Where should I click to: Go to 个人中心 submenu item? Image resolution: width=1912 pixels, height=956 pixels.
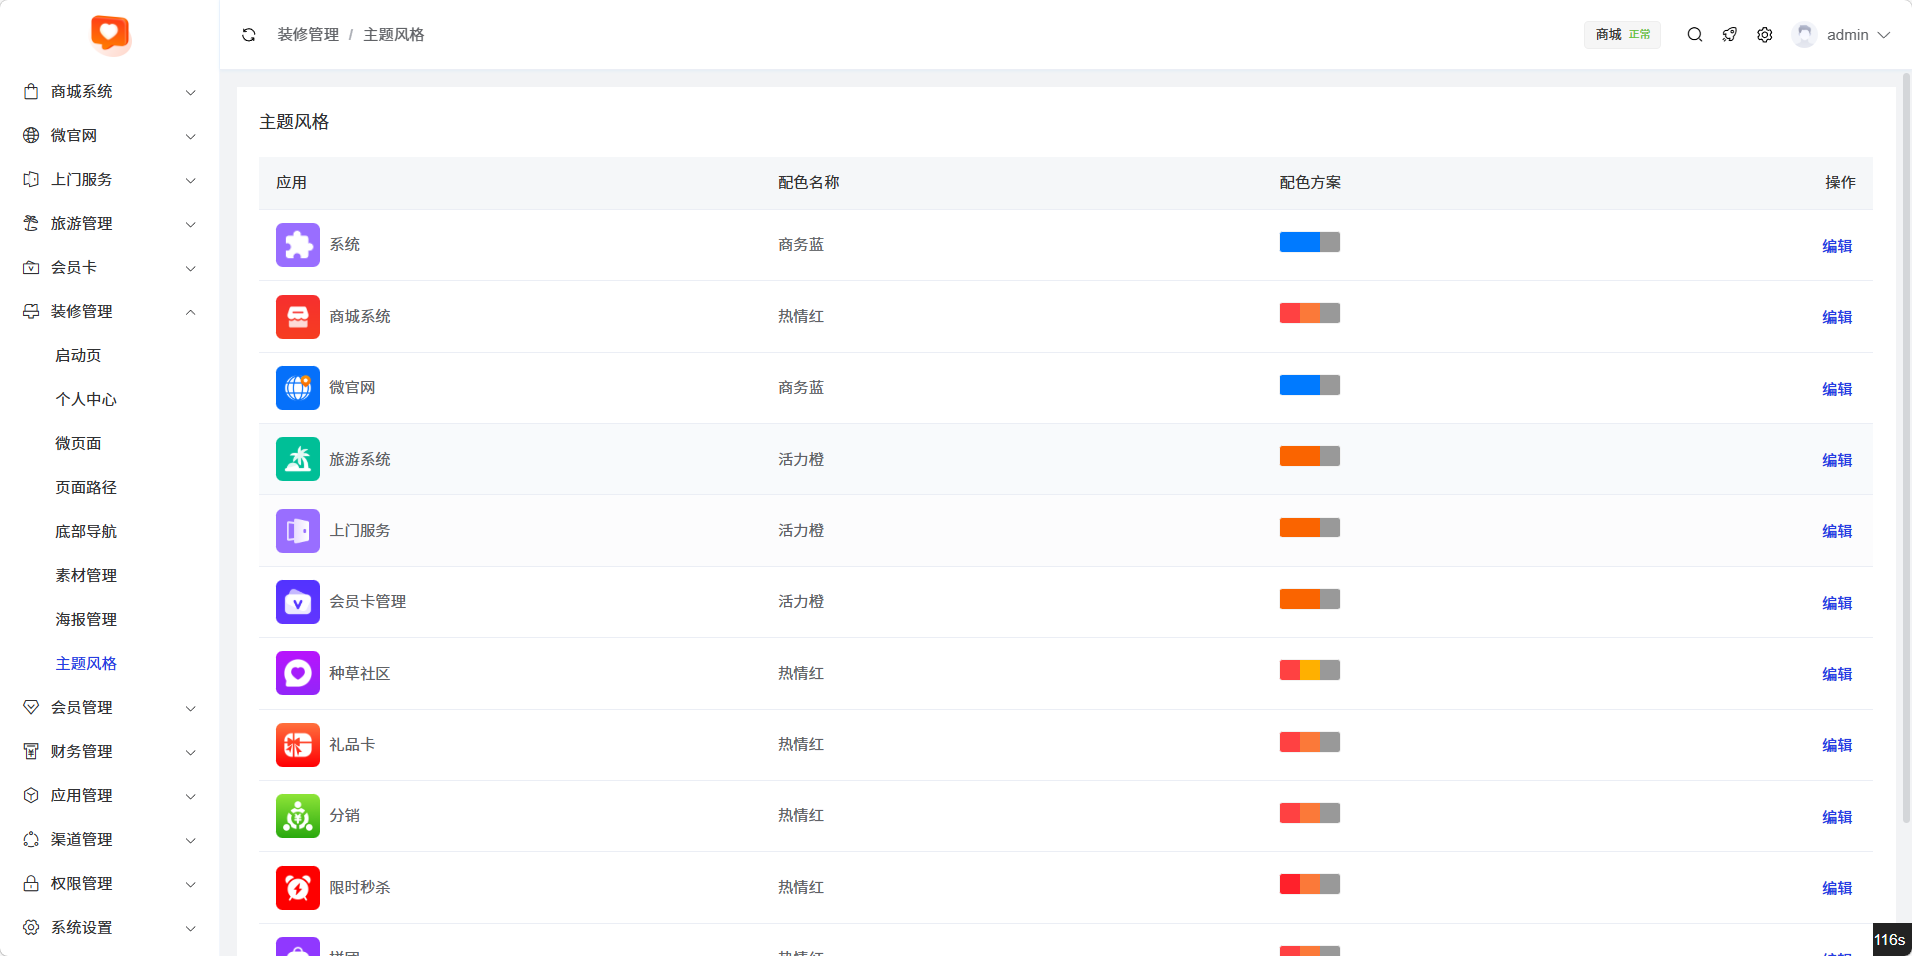click(x=86, y=399)
